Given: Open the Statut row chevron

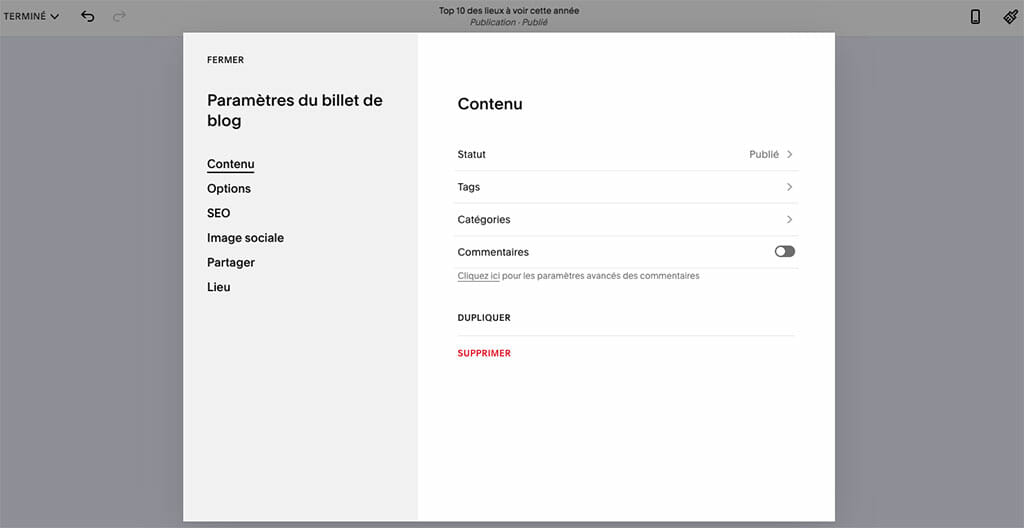Looking at the screenshot, I should tap(790, 154).
